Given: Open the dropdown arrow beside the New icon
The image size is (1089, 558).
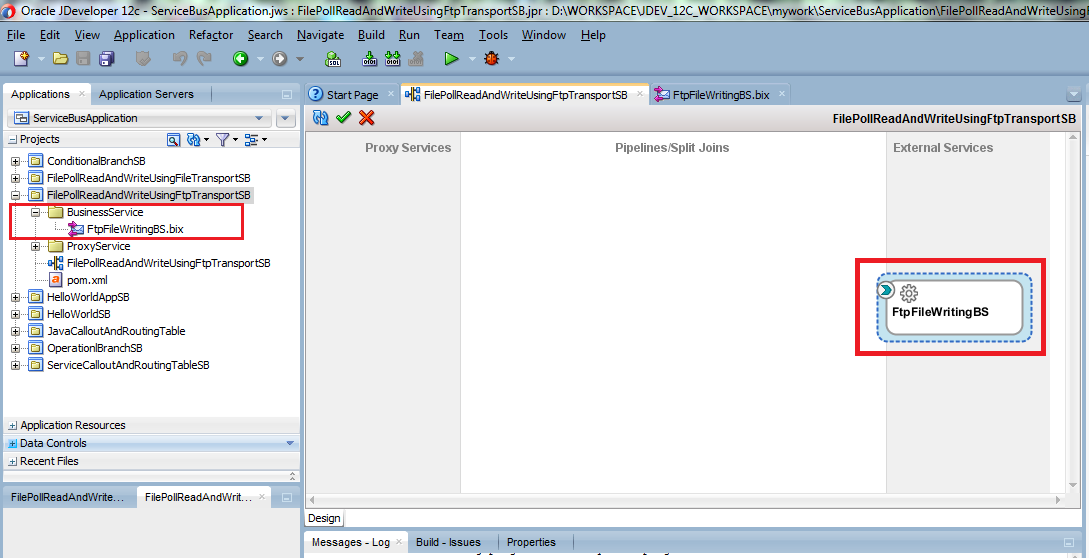Looking at the screenshot, I should click(x=41, y=59).
